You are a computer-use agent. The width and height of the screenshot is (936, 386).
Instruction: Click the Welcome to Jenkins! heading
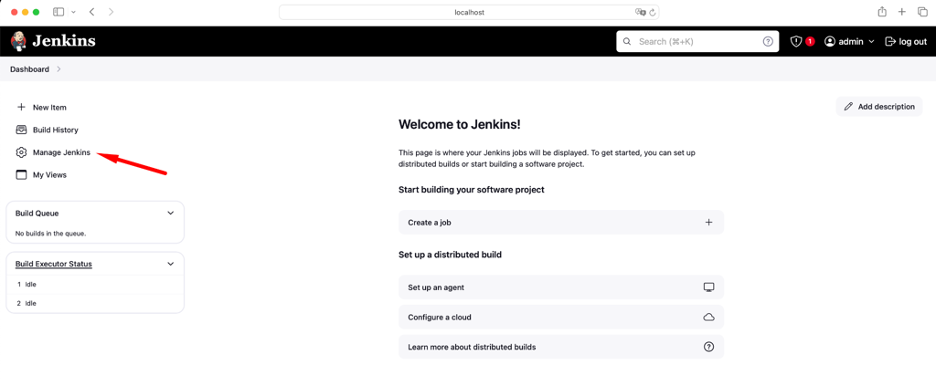pyautogui.click(x=460, y=124)
